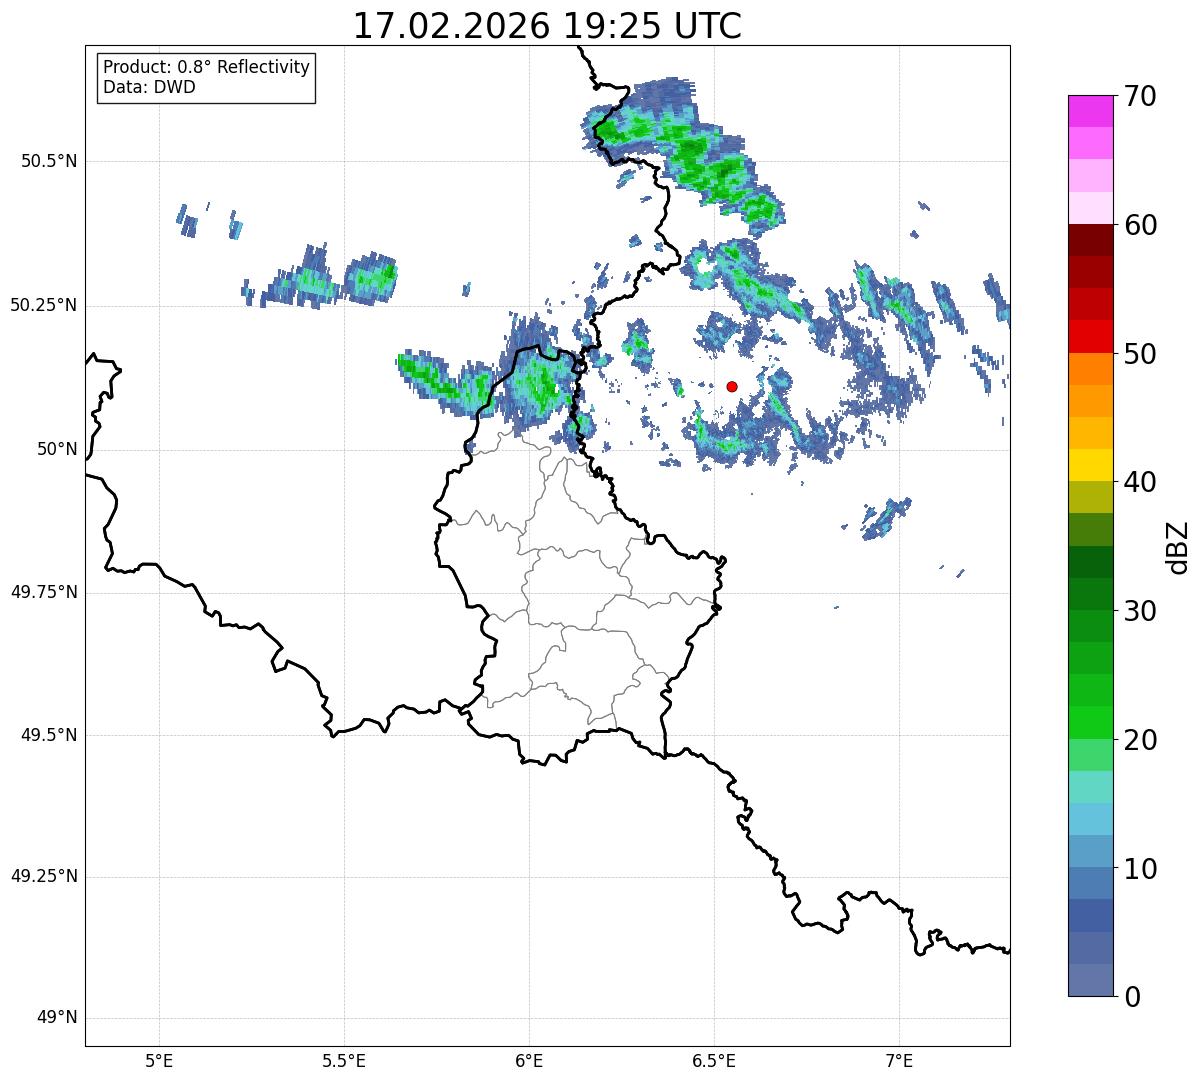Viewport: 1202px width, 1081px height.
Task: Pick the red colorbar swatch just above 50
Action: 1091,336
